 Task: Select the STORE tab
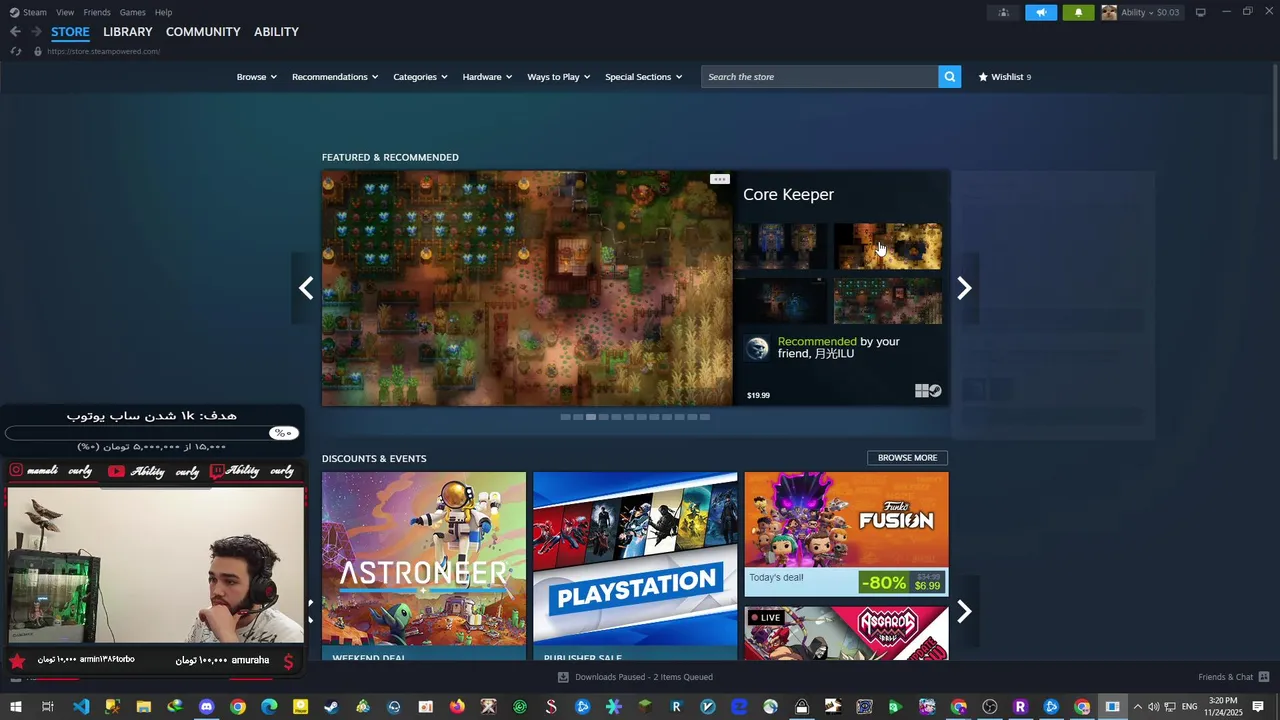click(x=70, y=32)
